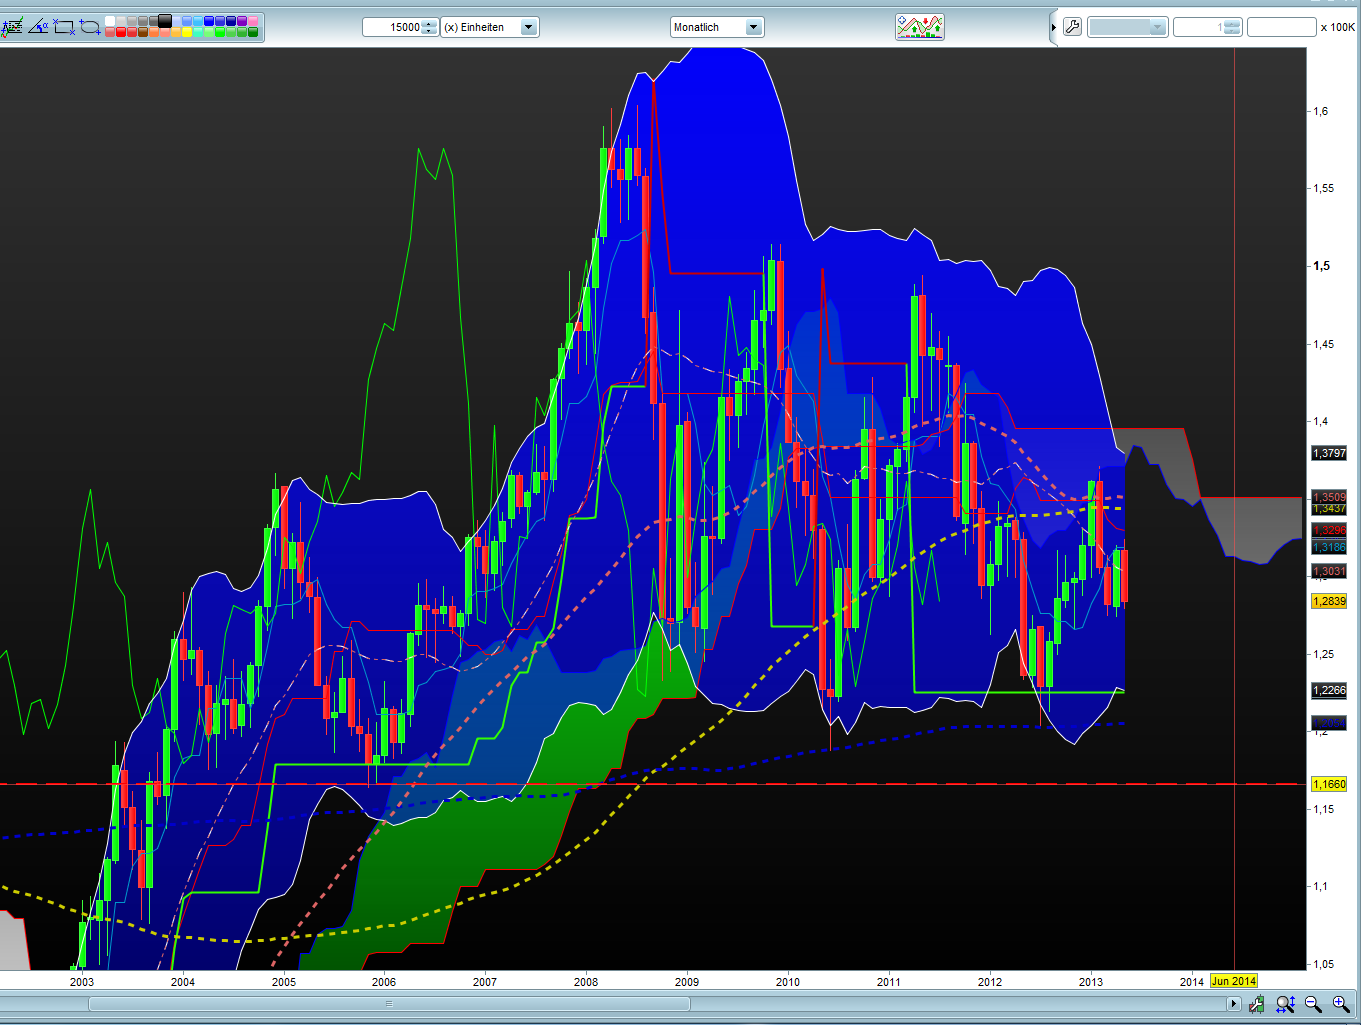Click the empty field before x 100K
This screenshot has width=1361, height=1025.
click(x=1282, y=27)
